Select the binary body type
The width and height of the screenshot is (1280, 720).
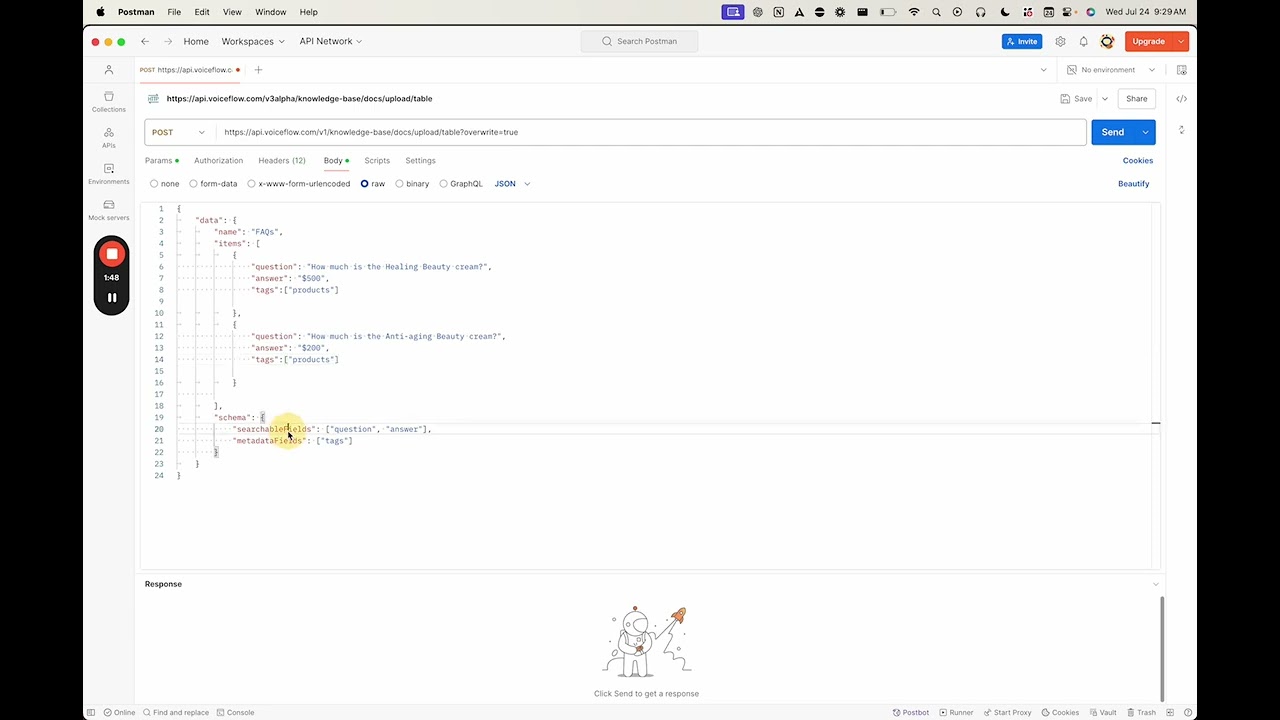412,184
